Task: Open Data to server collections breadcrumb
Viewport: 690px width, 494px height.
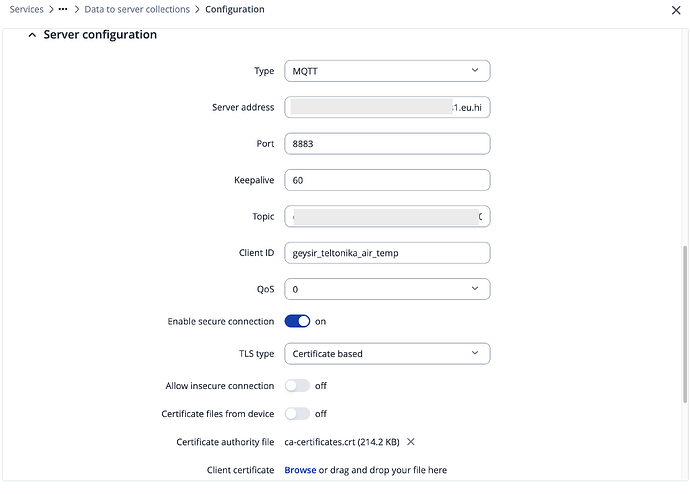Action: 139,10
